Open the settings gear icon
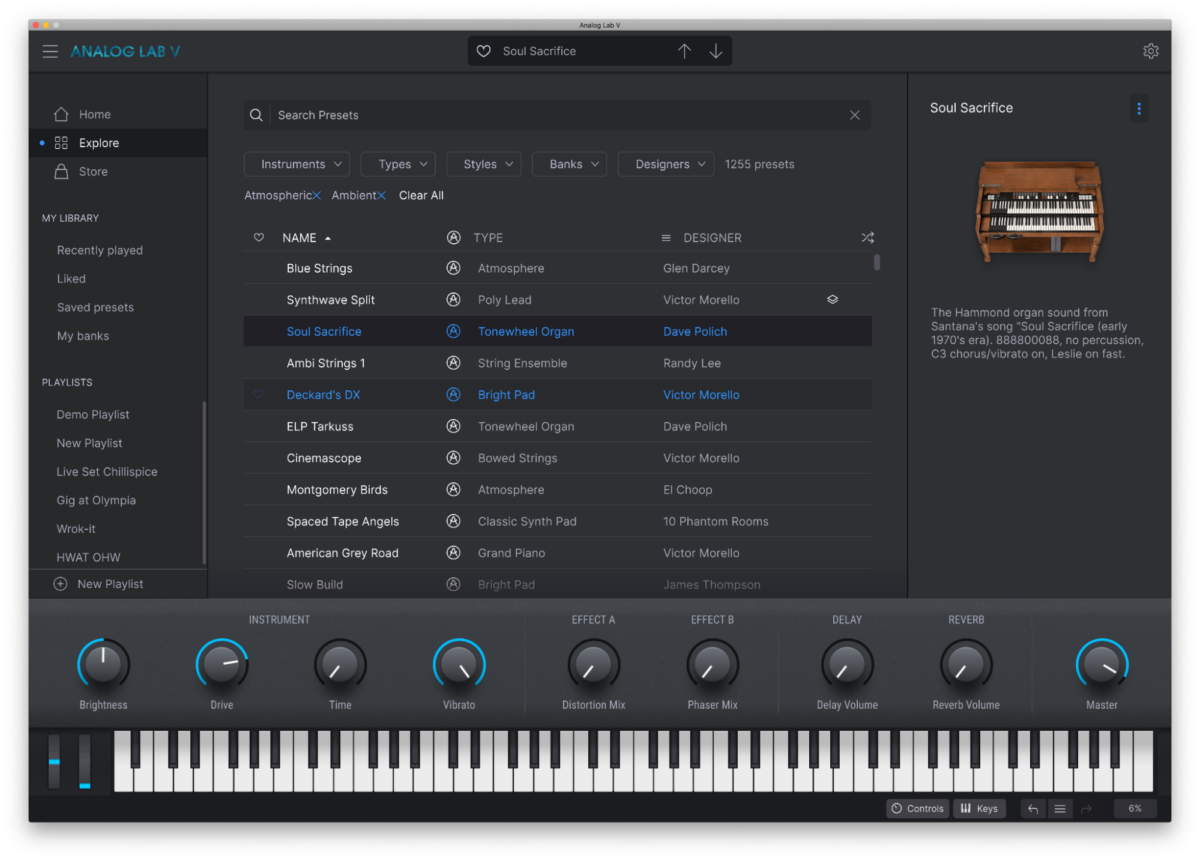Image resolution: width=1200 pixels, height=860 pixels. pos(1150,50)
